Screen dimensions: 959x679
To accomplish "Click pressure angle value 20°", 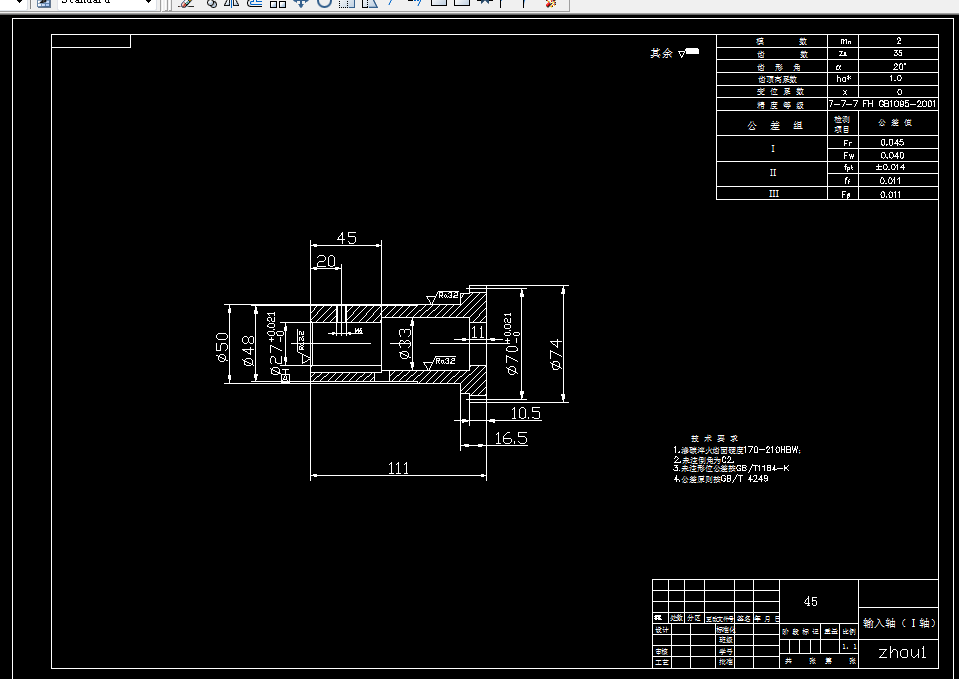I will coord(898,66).
